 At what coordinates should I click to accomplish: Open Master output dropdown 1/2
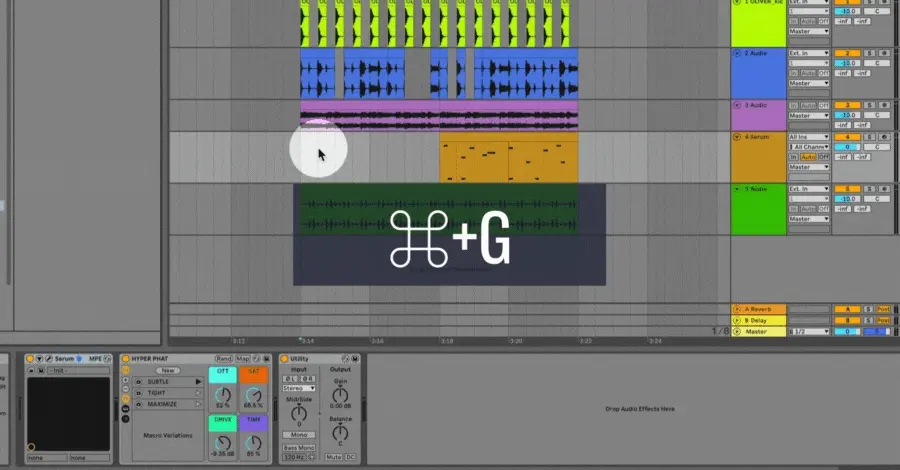(x=809, y=331)
